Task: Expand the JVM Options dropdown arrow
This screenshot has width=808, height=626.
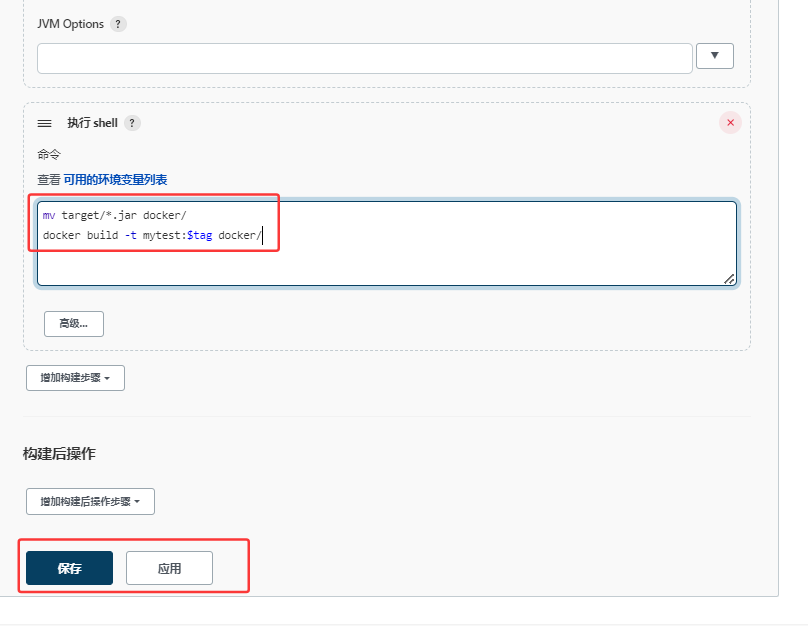Action: [x=715, y=56]
